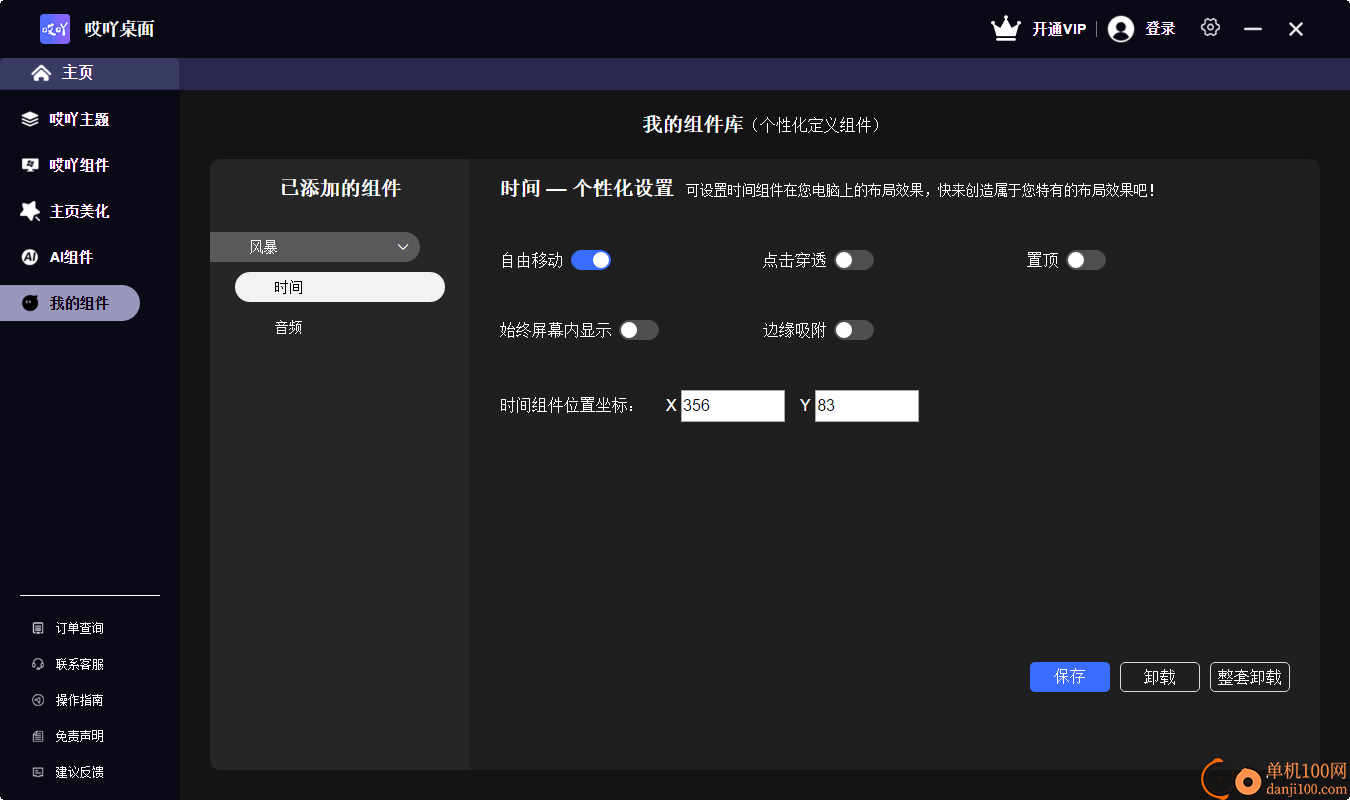Open 操作指南 link
This screenshot has width=1350, height=800.
pyautogui.click(x=79, y=700)
